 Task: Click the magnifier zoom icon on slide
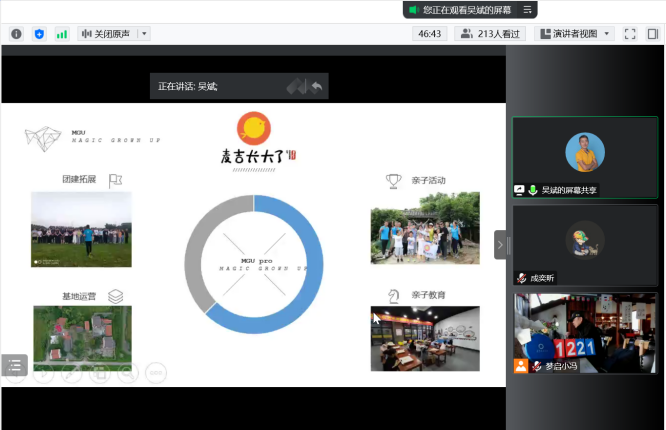pos(127,373)
